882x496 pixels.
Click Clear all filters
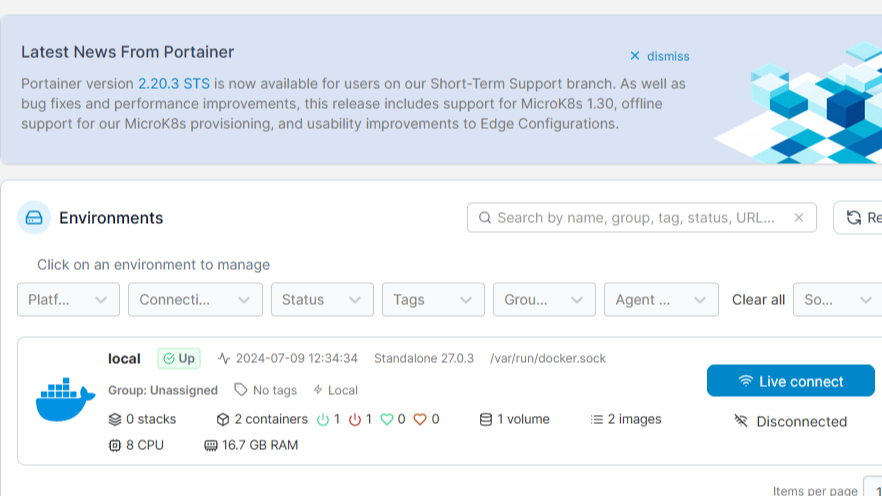(758, 300)
